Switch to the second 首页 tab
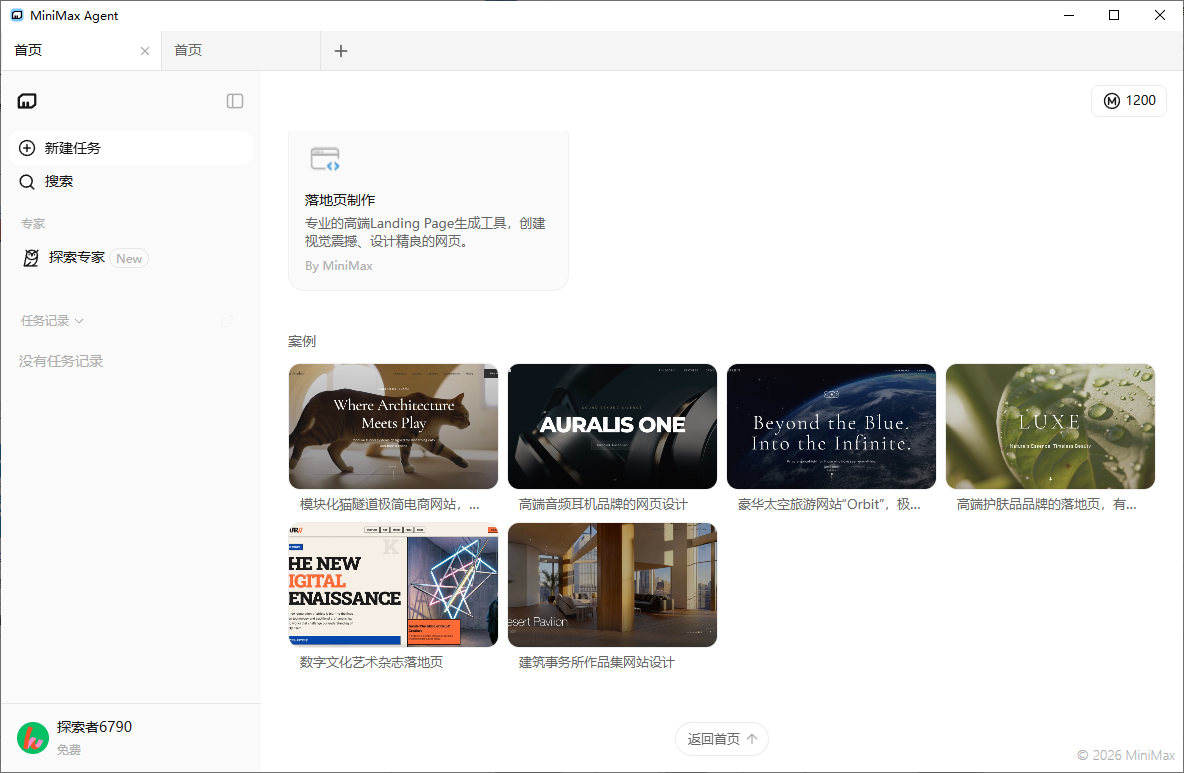1184x773 pixels. [x=240, y=51]
